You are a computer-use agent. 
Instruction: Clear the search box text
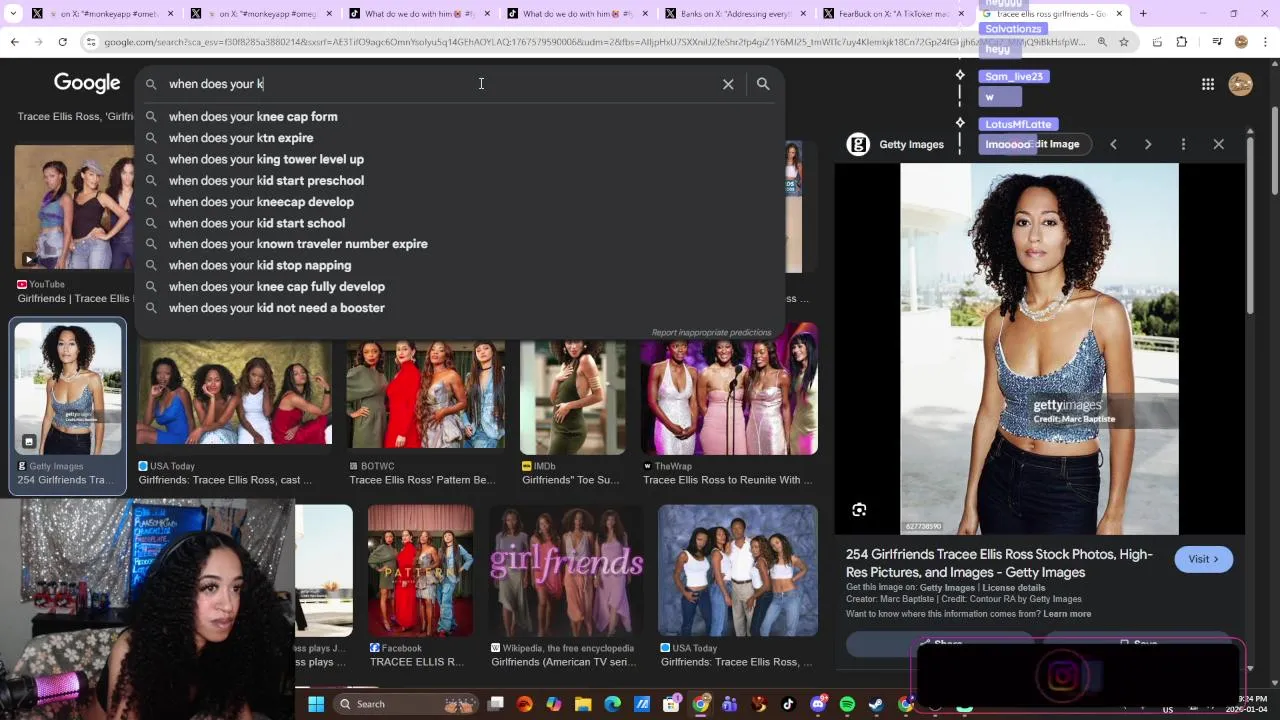pyautogui.click(x=728, y=84)
